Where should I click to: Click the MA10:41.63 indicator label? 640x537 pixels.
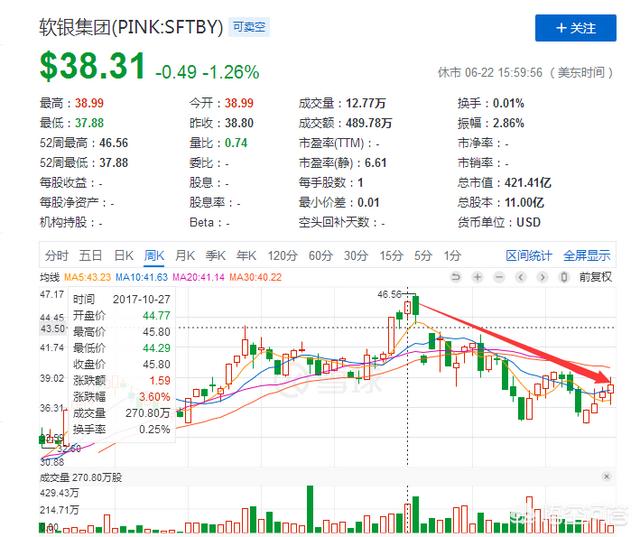pyautogui.click(x=142, y=277)
